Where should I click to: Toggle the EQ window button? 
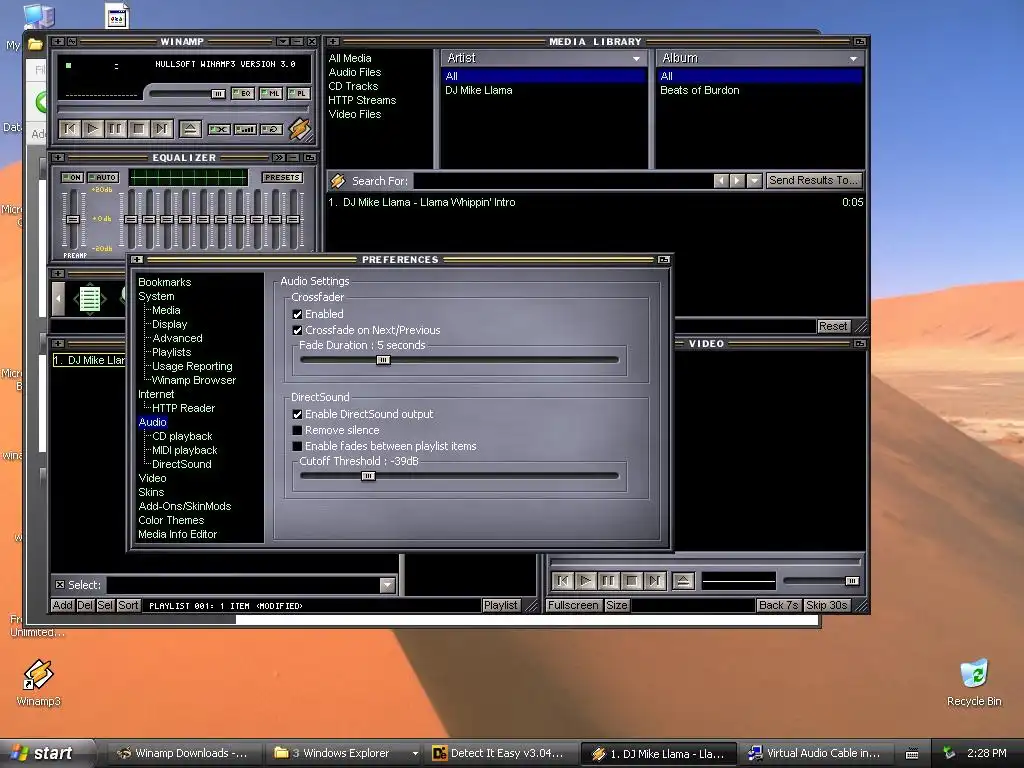(x=243, y=93)
